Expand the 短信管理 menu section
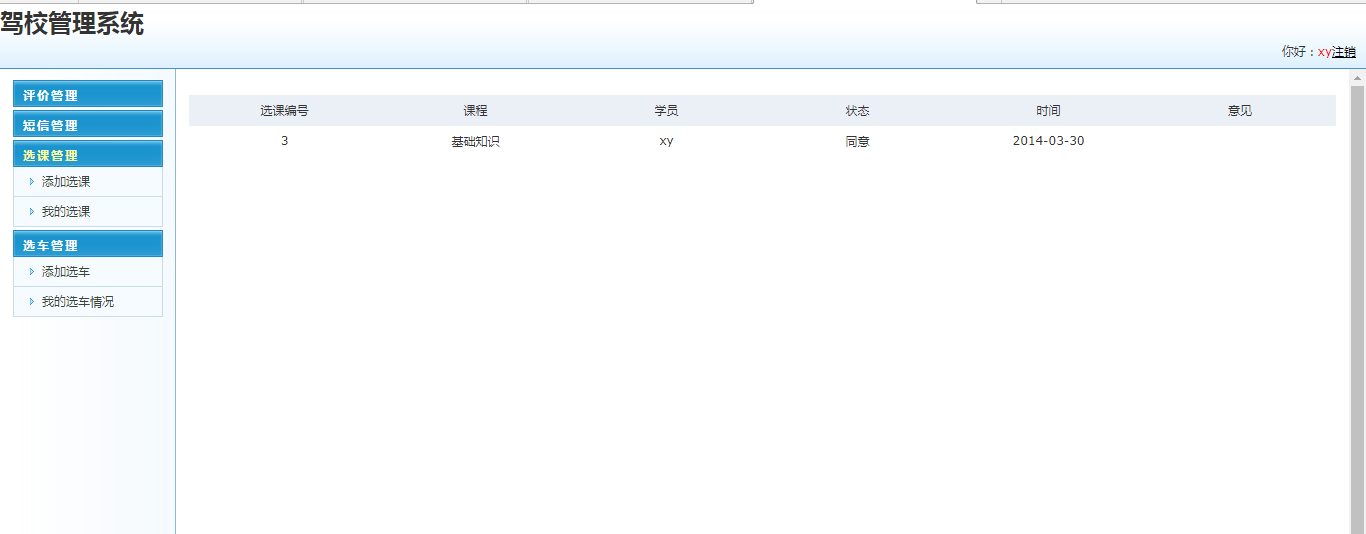This screenshot has width=1366, height=534. click(88, 124)
